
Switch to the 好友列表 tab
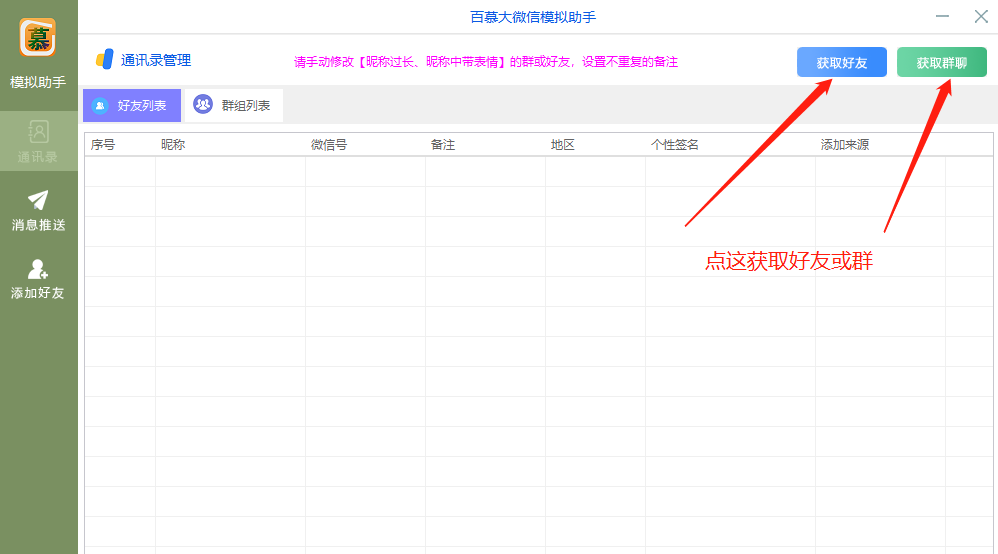(132, 106)
